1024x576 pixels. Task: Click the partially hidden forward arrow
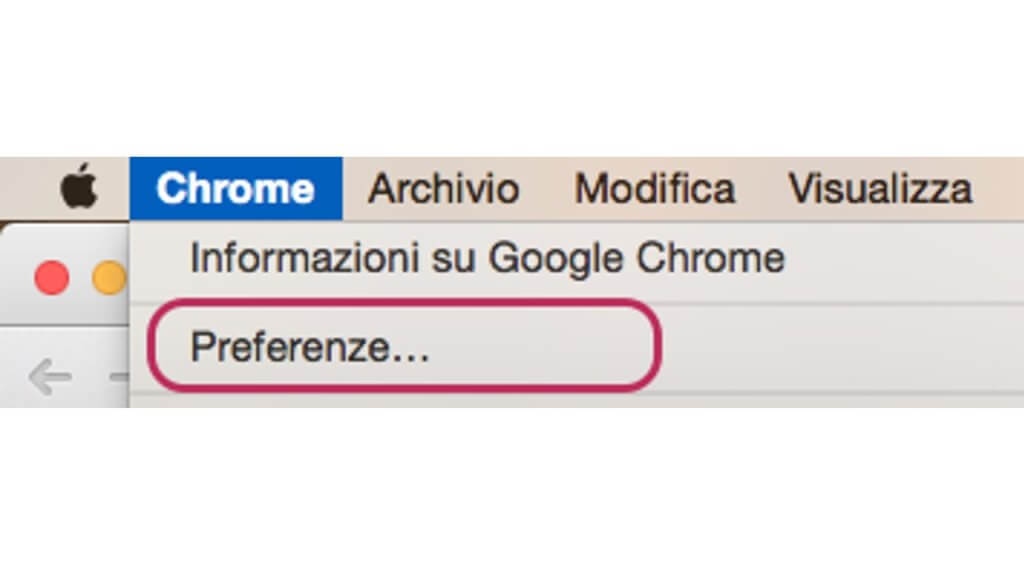tap(120, 377)
